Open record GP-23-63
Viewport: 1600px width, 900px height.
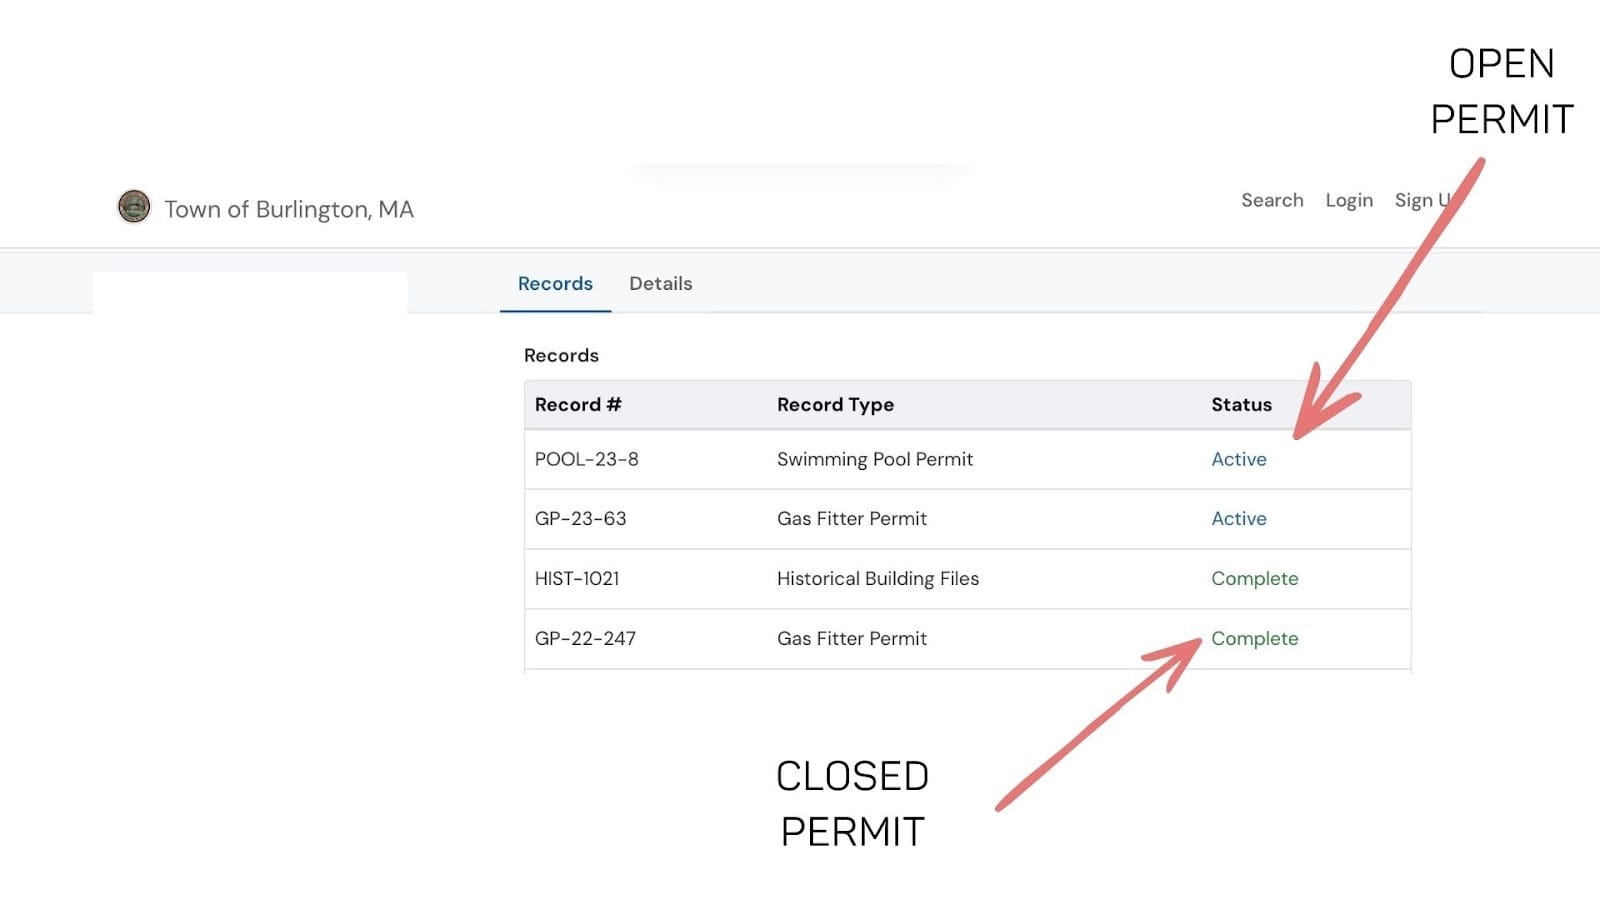point(580,519)
